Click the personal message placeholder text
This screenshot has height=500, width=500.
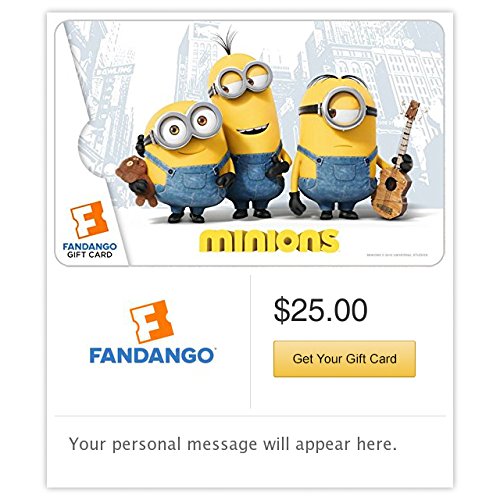(233, 444)
